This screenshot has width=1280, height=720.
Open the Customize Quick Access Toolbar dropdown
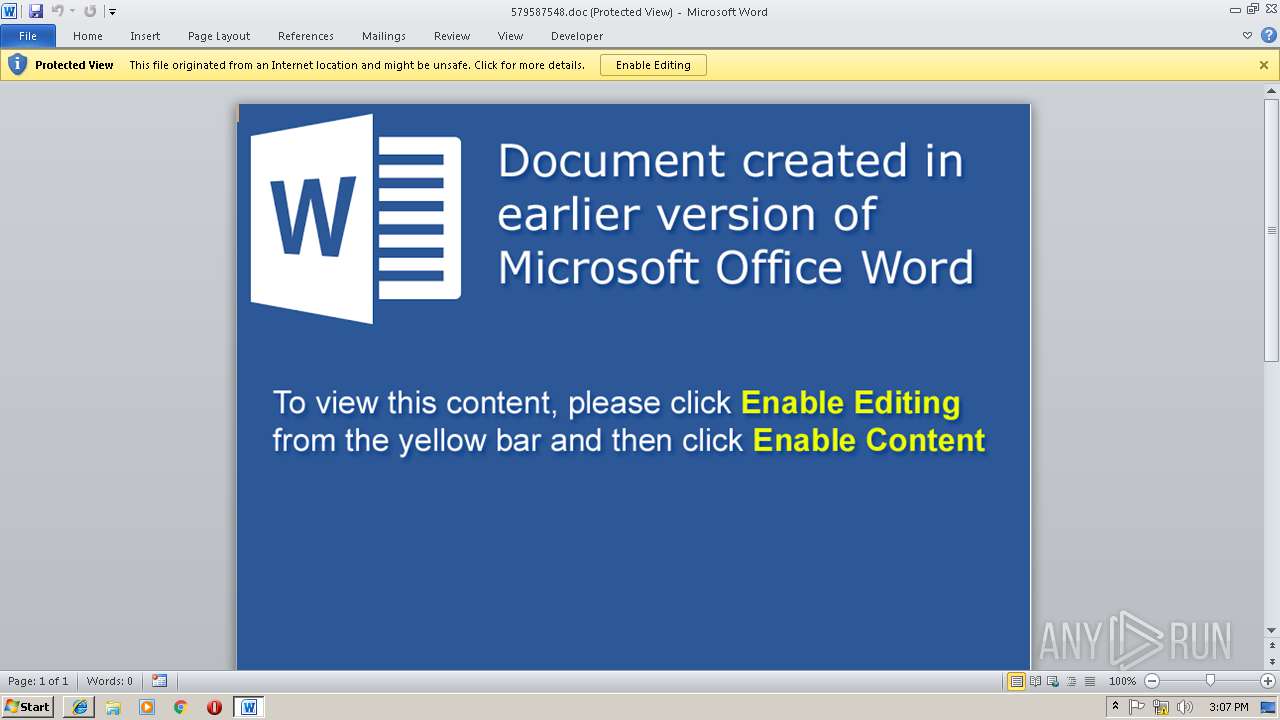pyautogui.click(x=112, y=12)
